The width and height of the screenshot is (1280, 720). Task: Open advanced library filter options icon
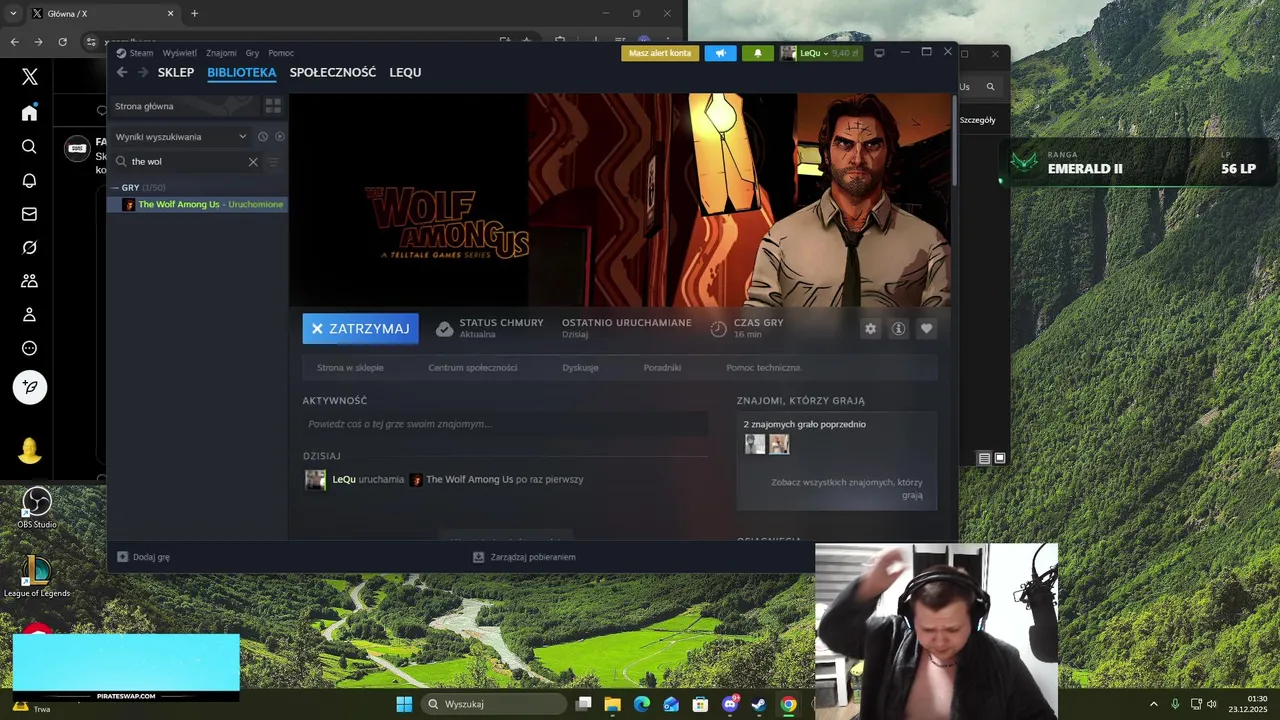point(273,161)
